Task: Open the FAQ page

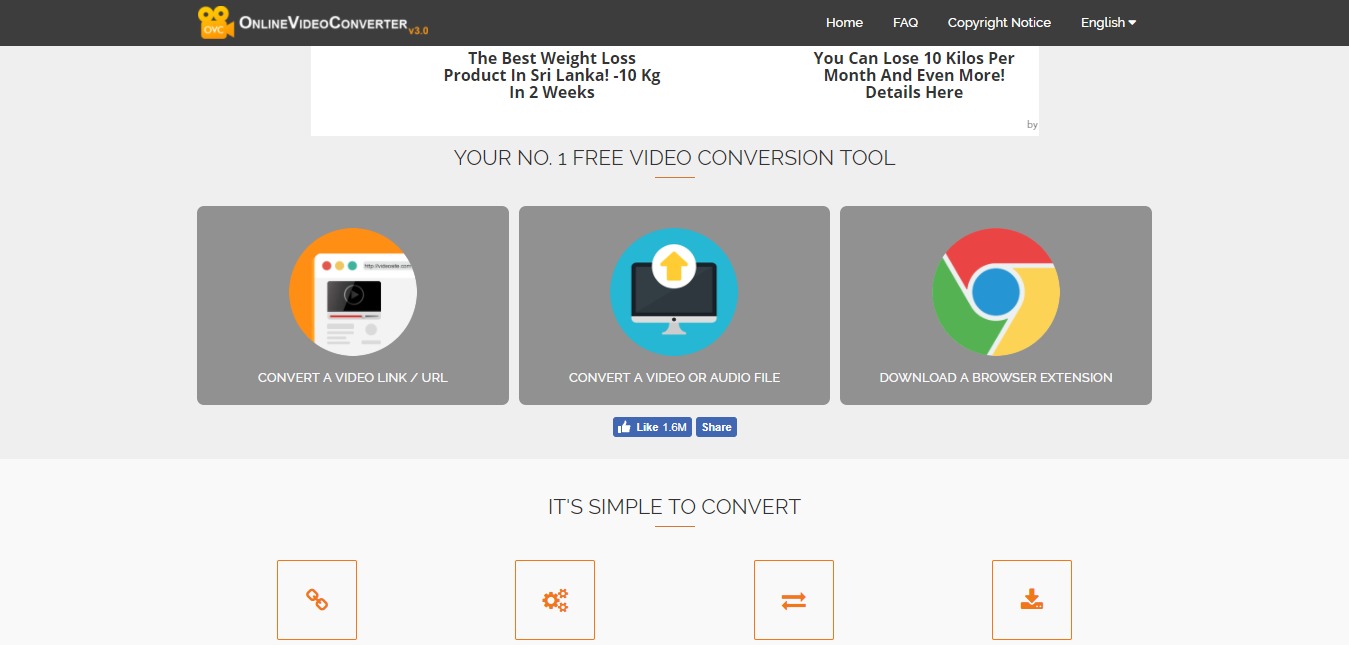Action: click(x=904, y=21)
